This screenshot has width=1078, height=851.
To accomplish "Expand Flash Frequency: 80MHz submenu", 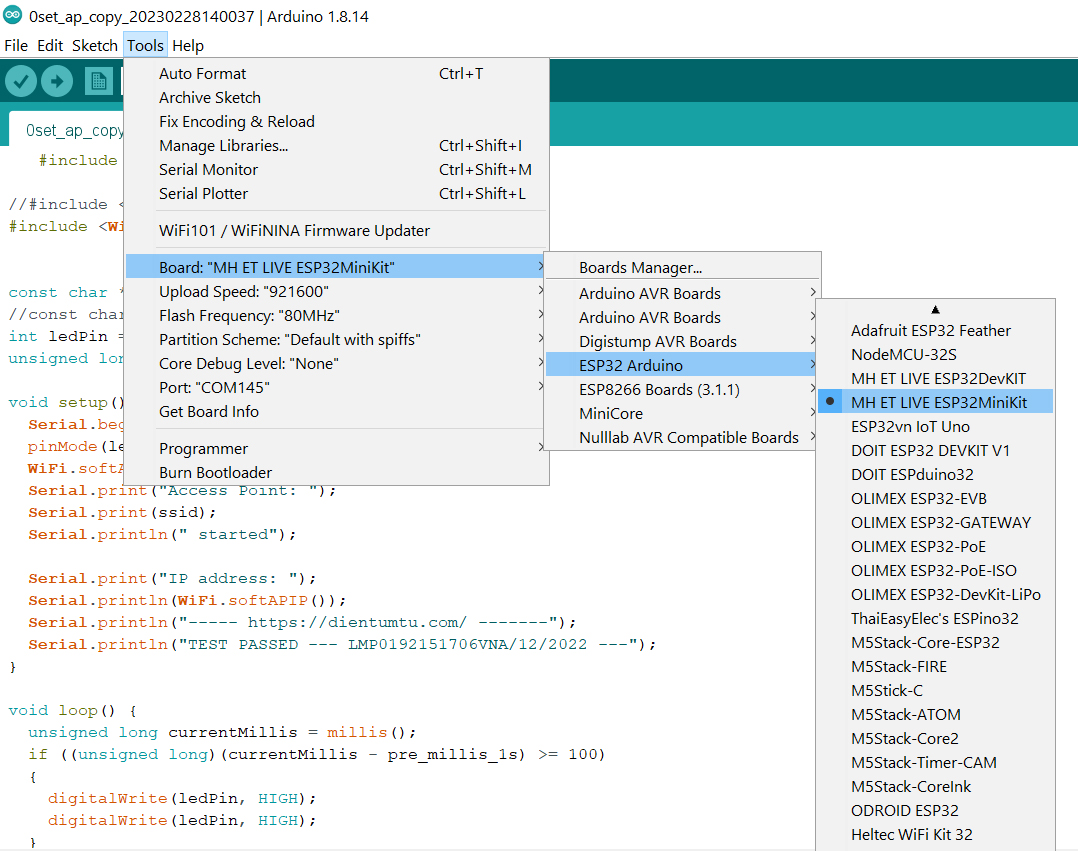I will 337,316.
